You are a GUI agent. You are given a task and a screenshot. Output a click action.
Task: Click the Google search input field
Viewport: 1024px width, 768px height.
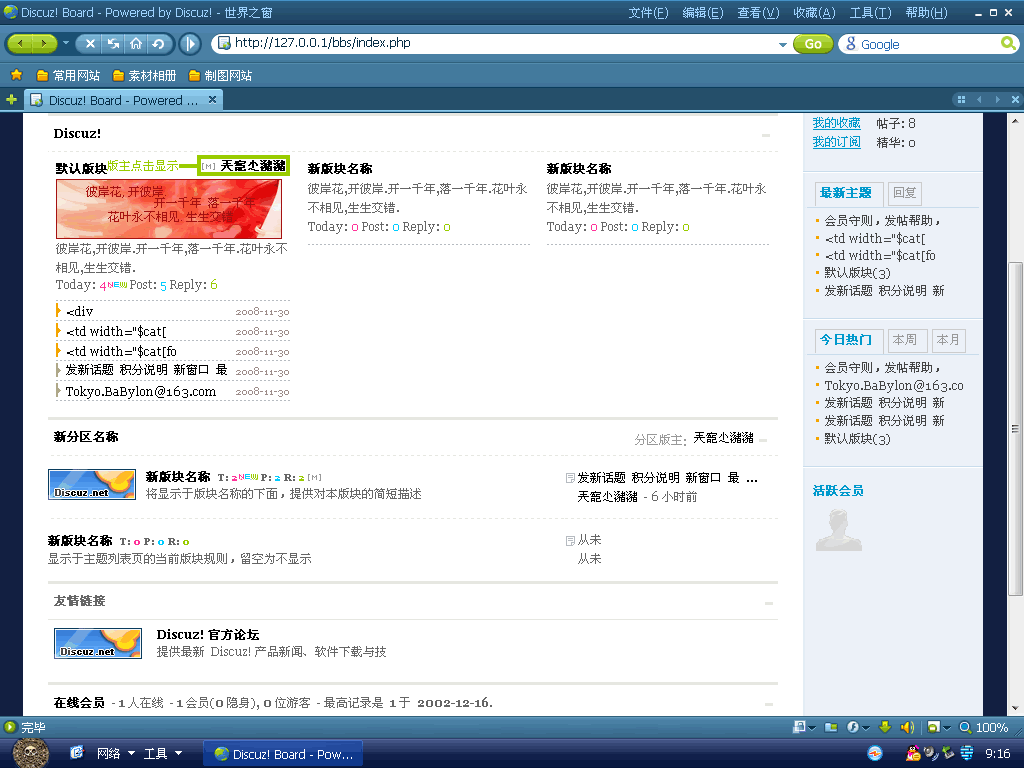[927, 44]
